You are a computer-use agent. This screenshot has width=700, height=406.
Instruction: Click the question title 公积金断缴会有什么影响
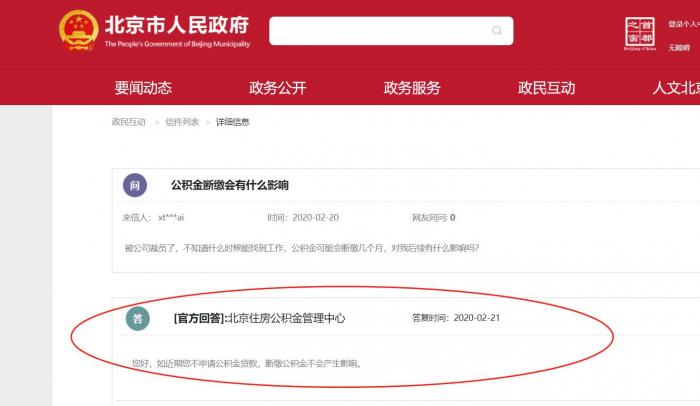point(230,185)
